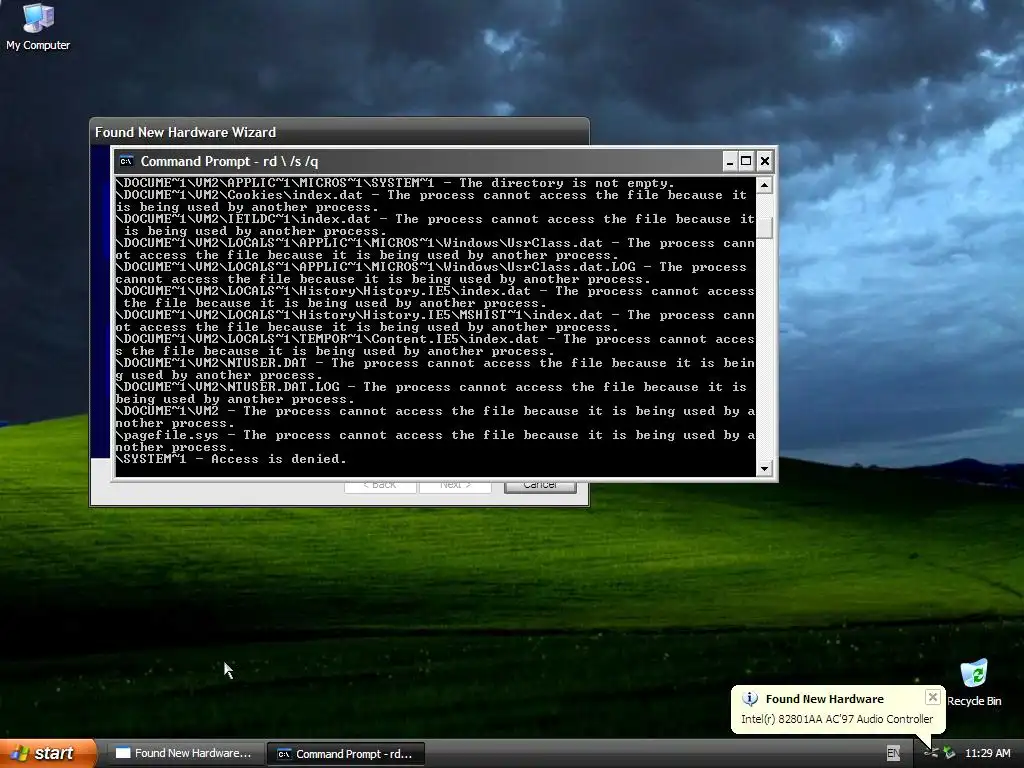Click the NTUSER.DAT.LOG error line

click(431, 393)
